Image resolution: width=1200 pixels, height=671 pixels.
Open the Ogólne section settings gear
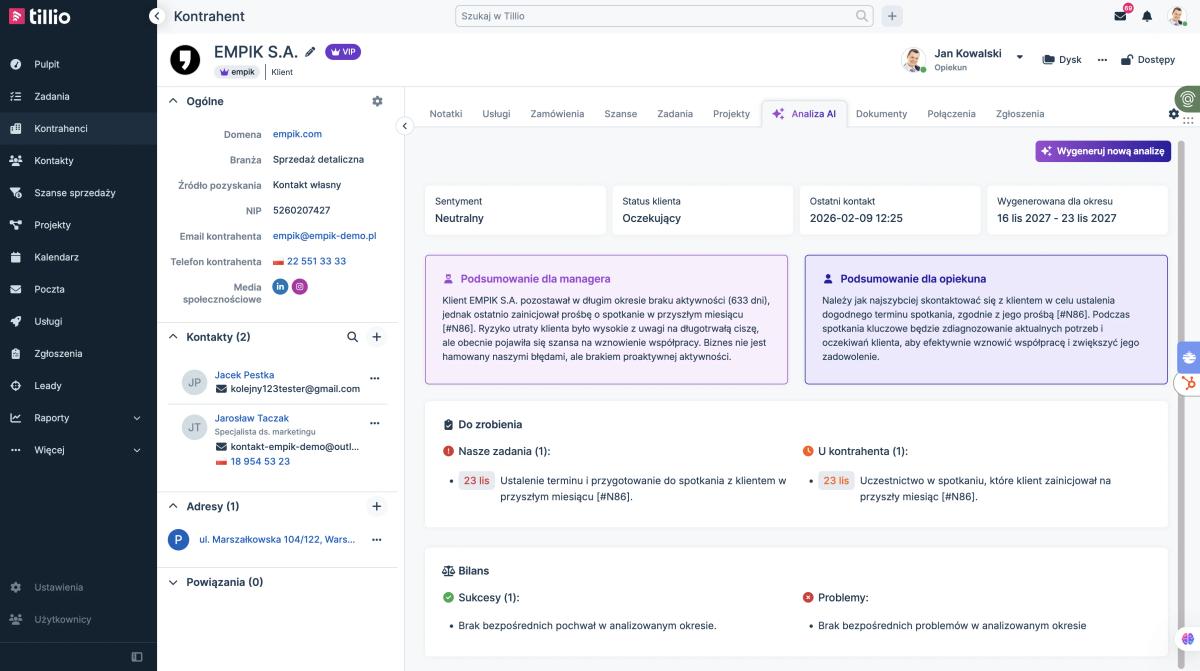pyautogui.click(x=377, y=101)
